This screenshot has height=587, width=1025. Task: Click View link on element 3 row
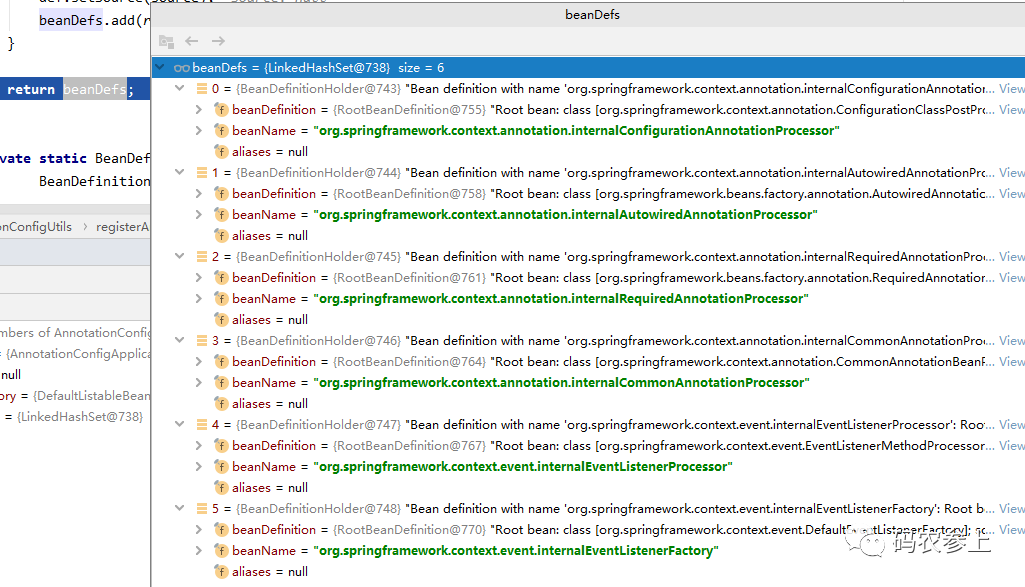tap(1011, 341)
